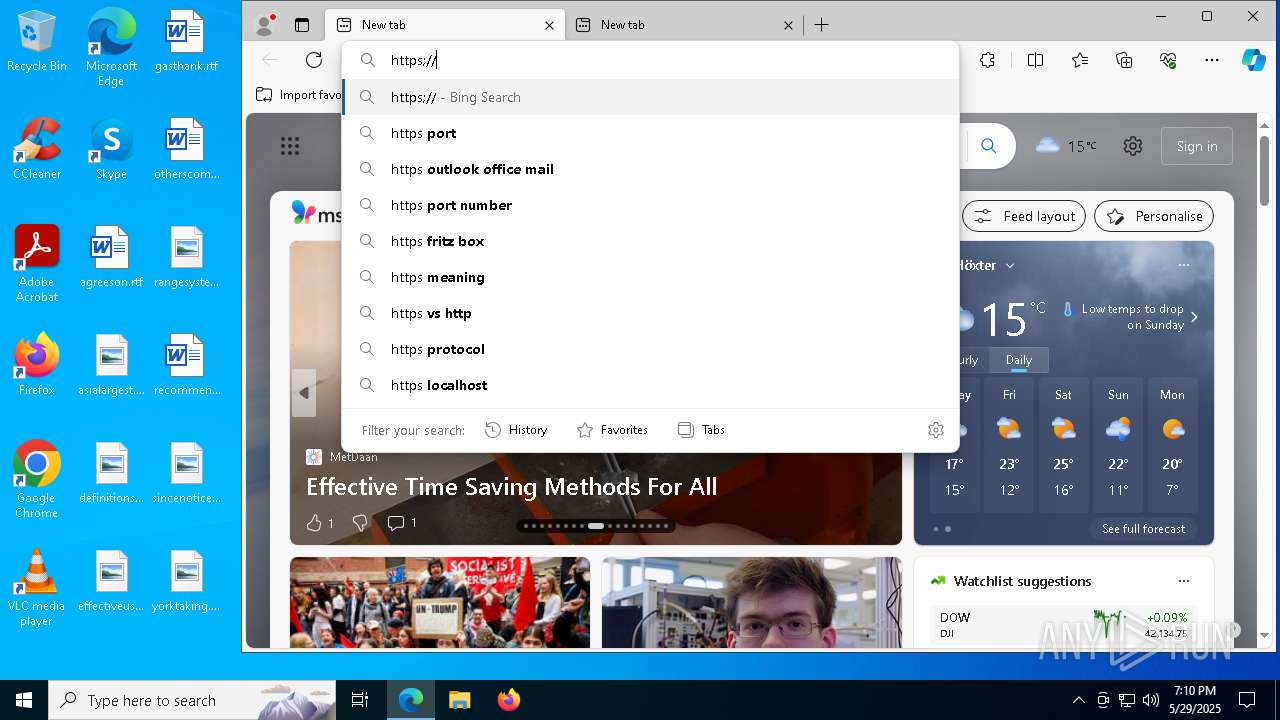
Task: Open Adobe Acrobat desktop shortcut
Action: [x=37, y=263]
